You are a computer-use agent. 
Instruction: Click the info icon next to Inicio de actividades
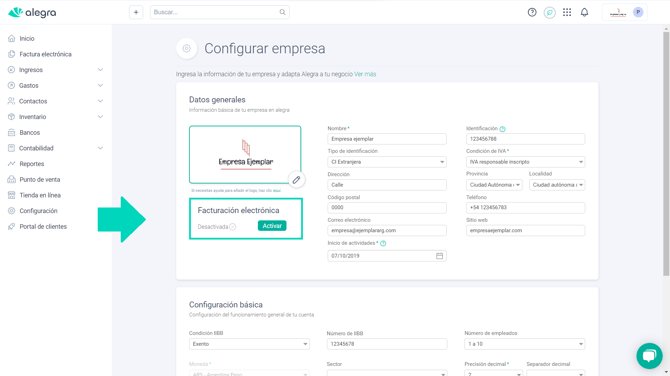[x=383, y=244]
